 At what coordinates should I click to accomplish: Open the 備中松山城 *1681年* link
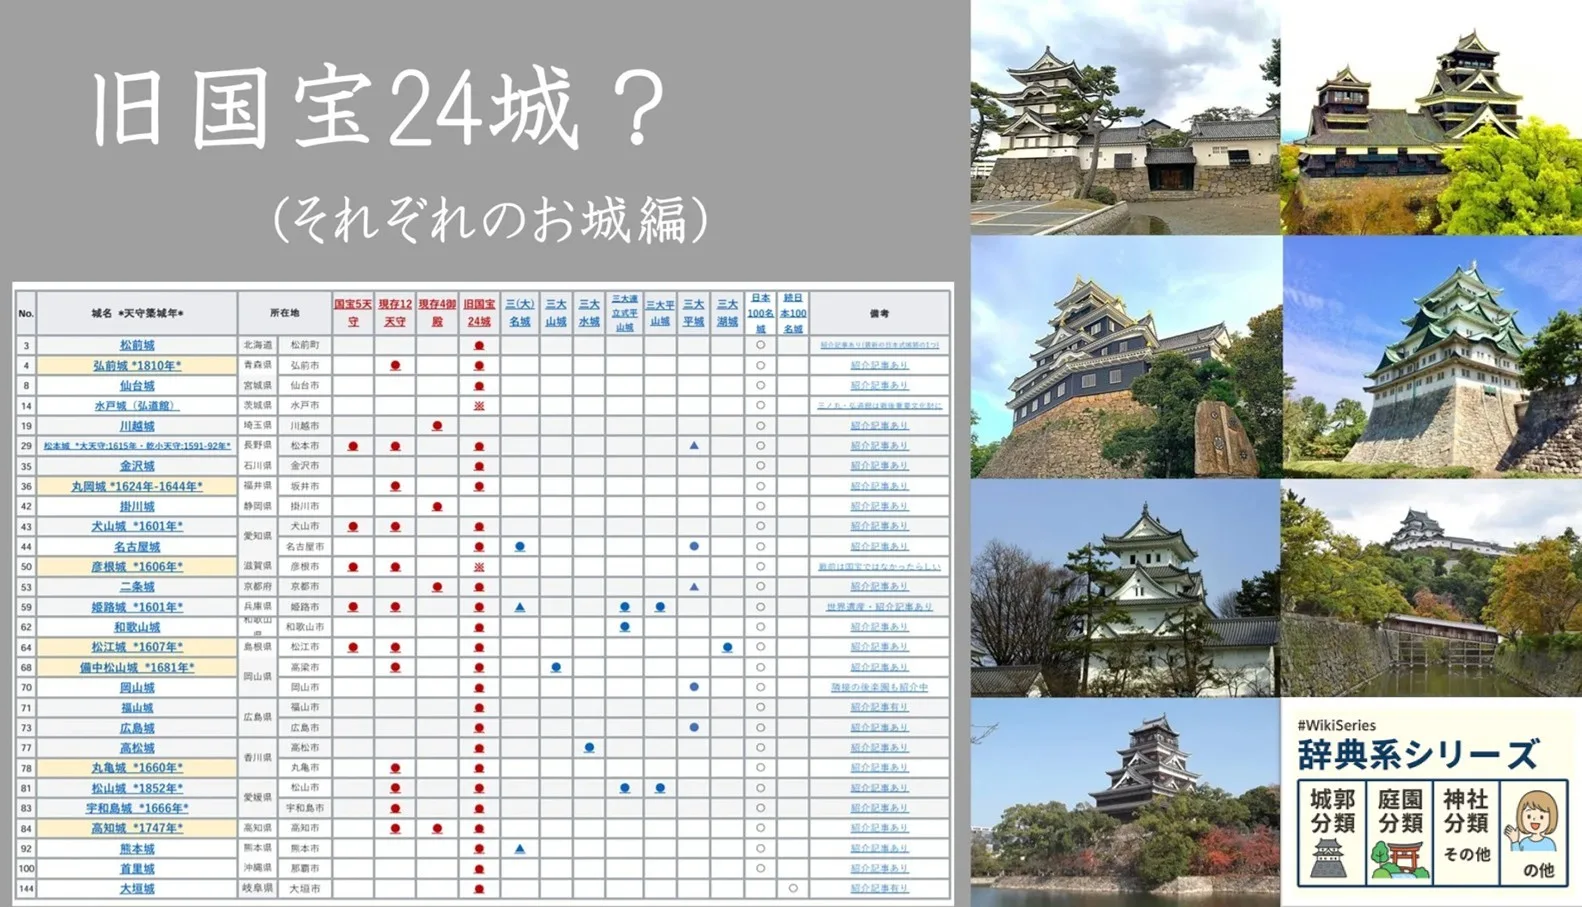click(137, 667)
